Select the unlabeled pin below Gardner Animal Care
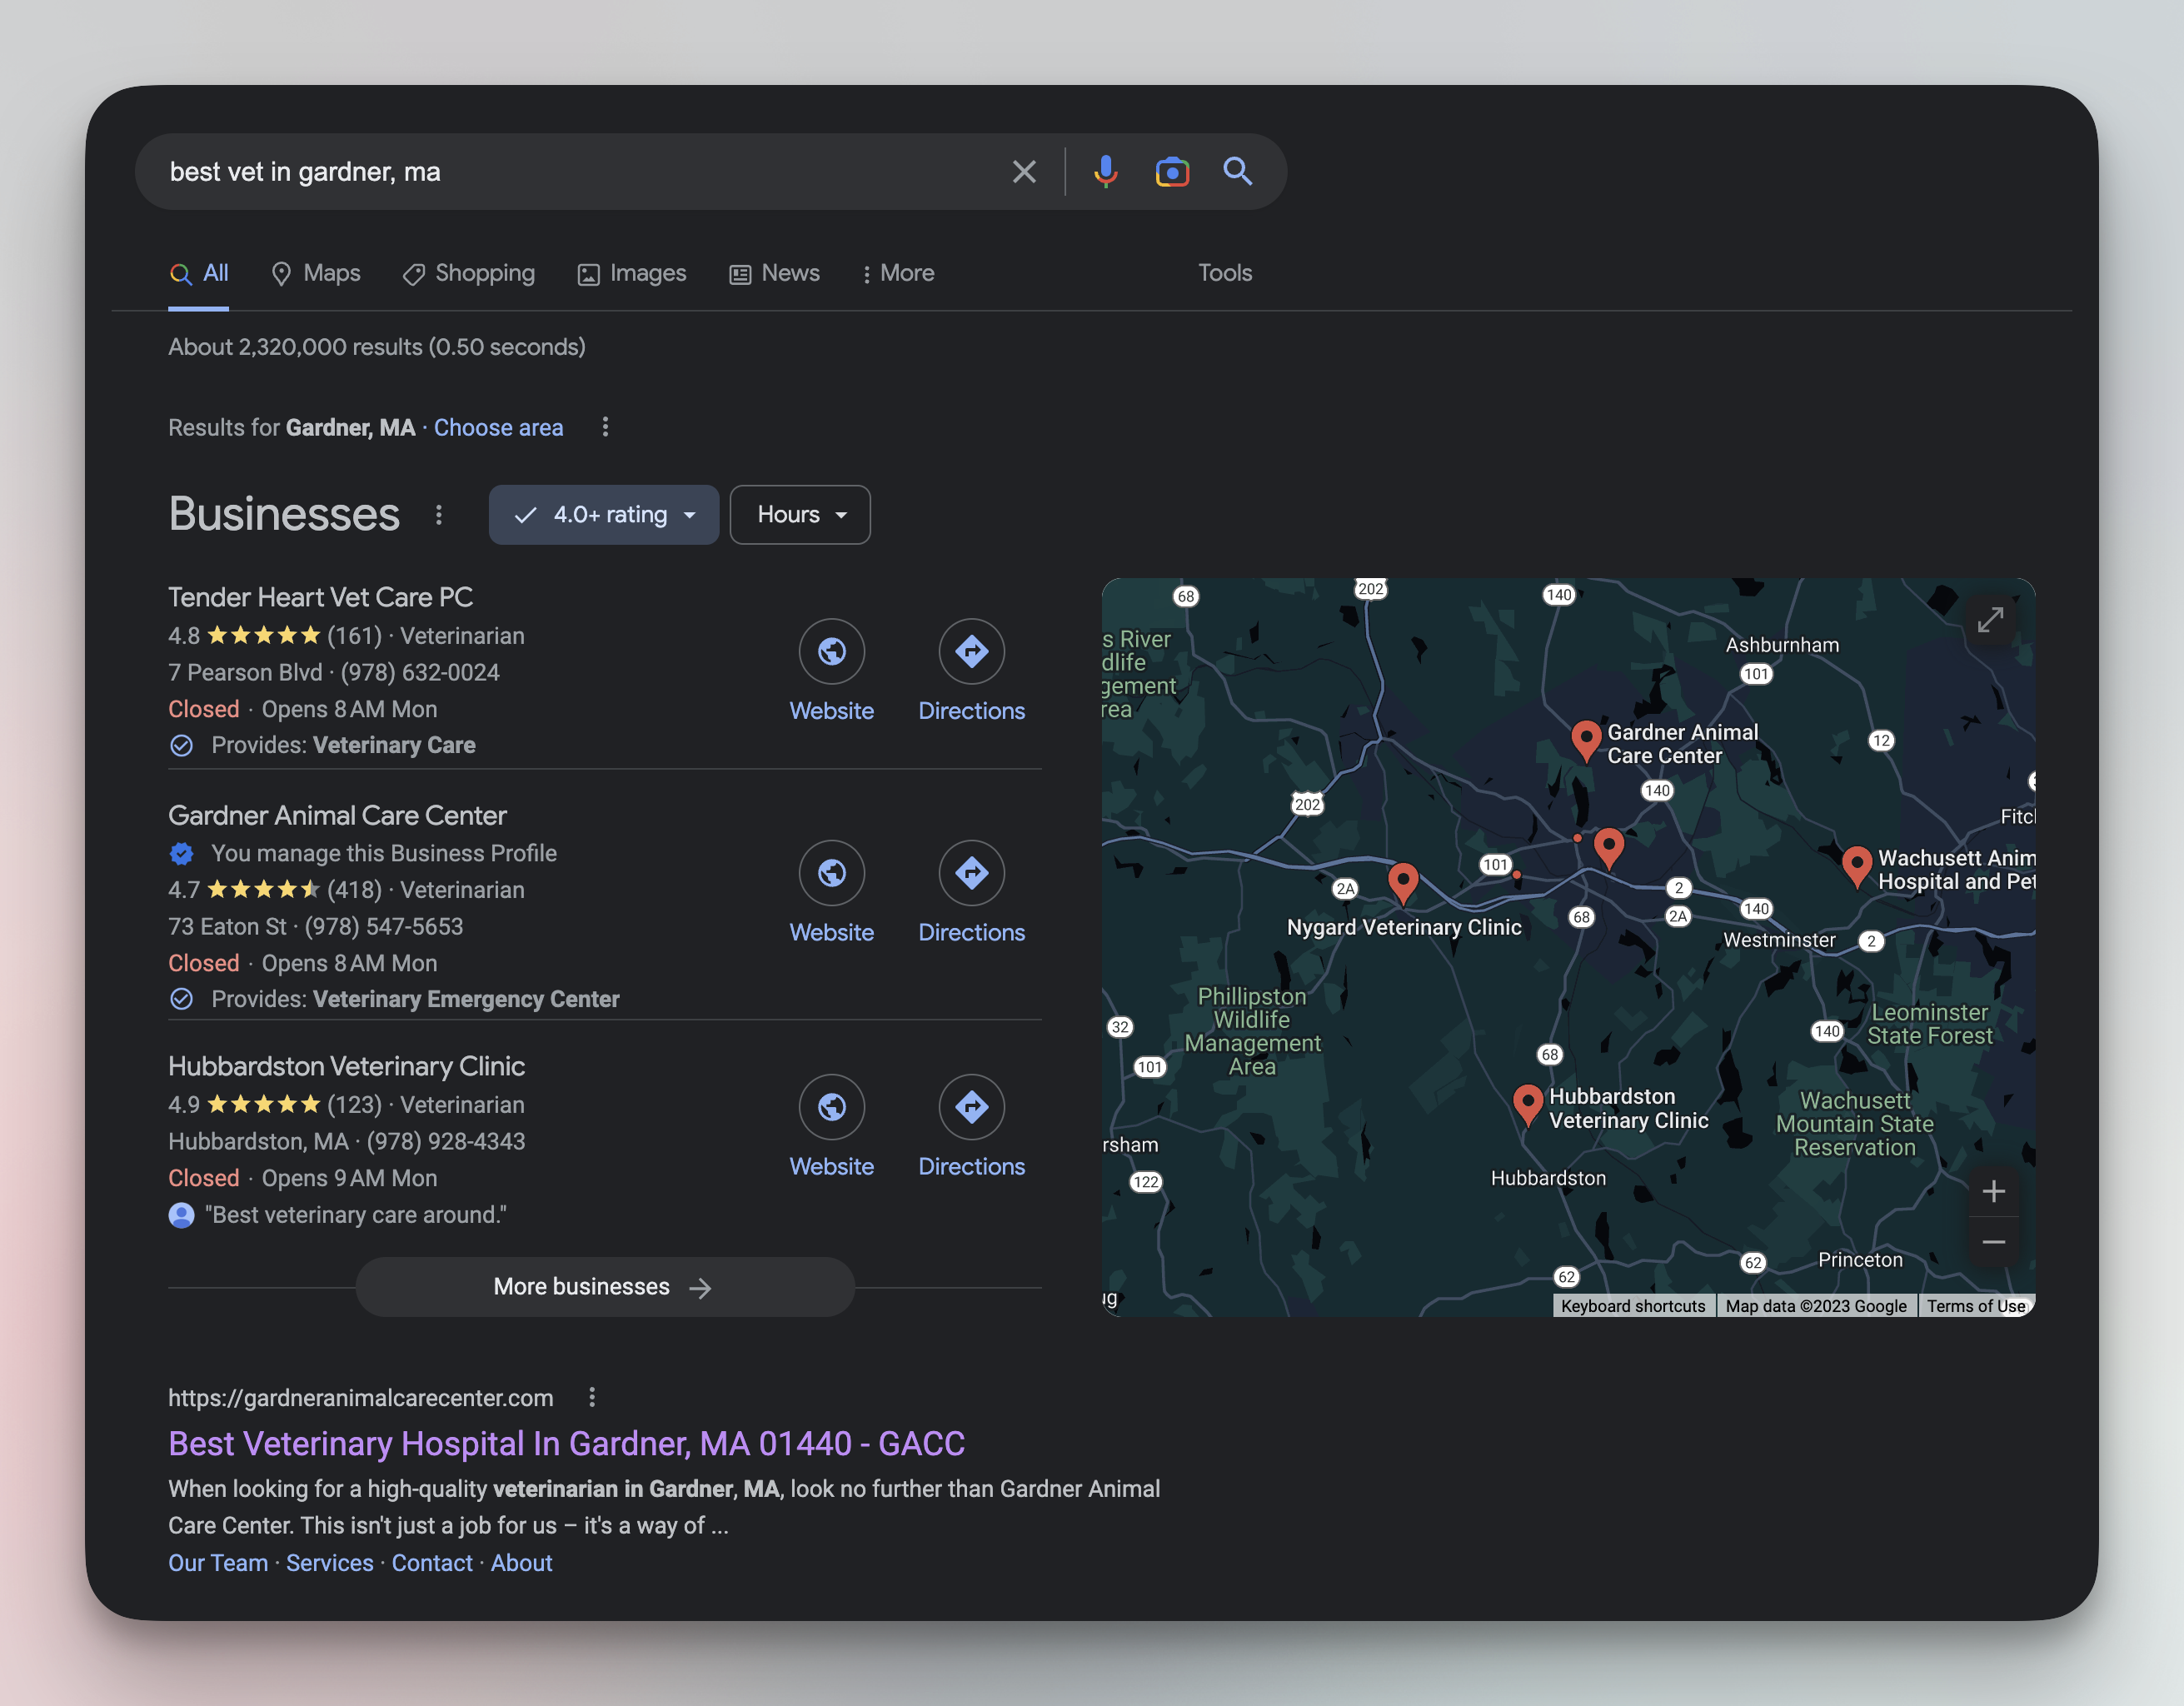 point(1608,849)
